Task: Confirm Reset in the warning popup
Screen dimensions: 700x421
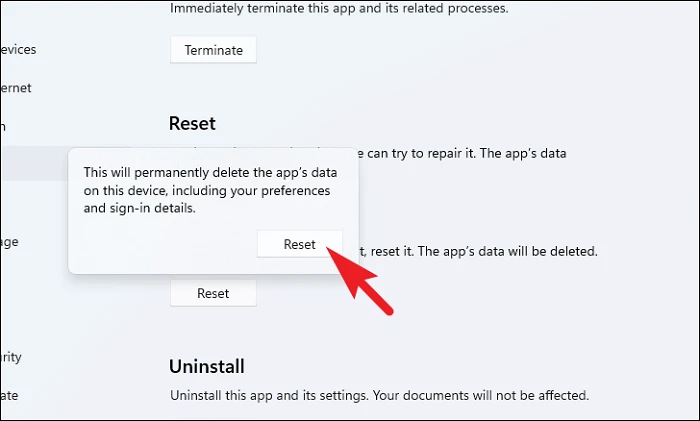Action: tap(300, 244)
